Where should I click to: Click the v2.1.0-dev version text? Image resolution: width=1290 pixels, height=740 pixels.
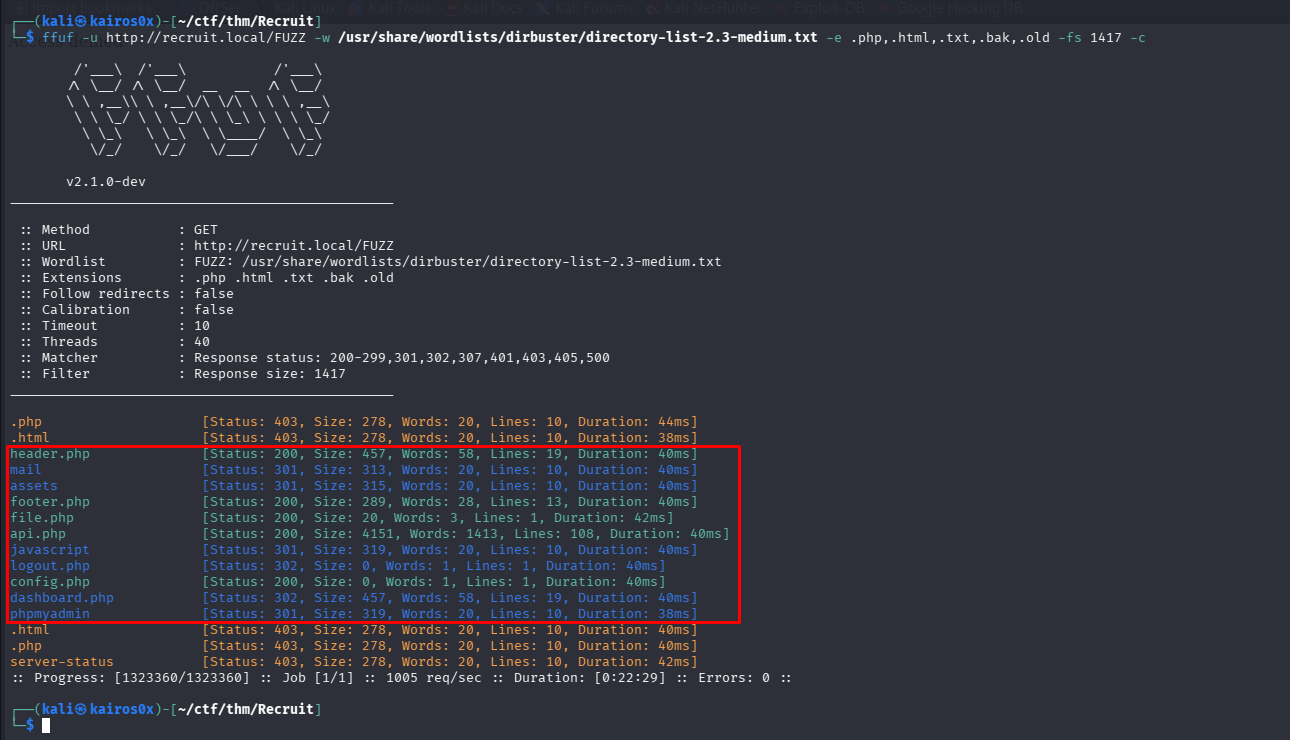(x=106, y=182)
